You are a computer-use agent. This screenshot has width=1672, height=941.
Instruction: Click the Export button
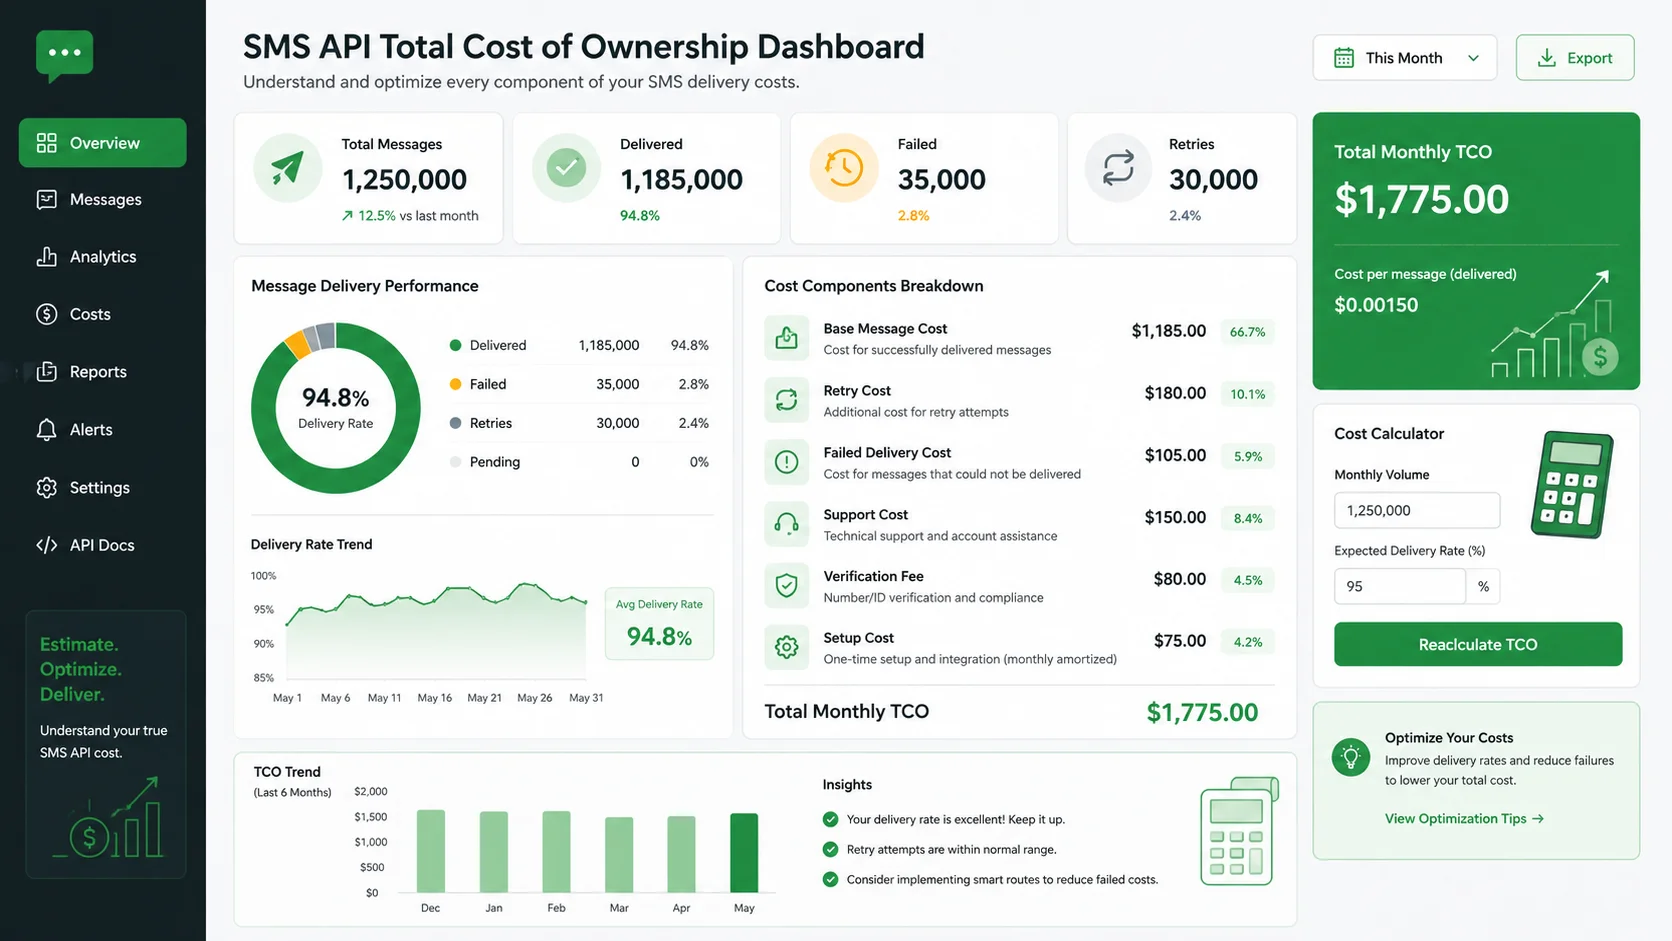click(1575, 58)
